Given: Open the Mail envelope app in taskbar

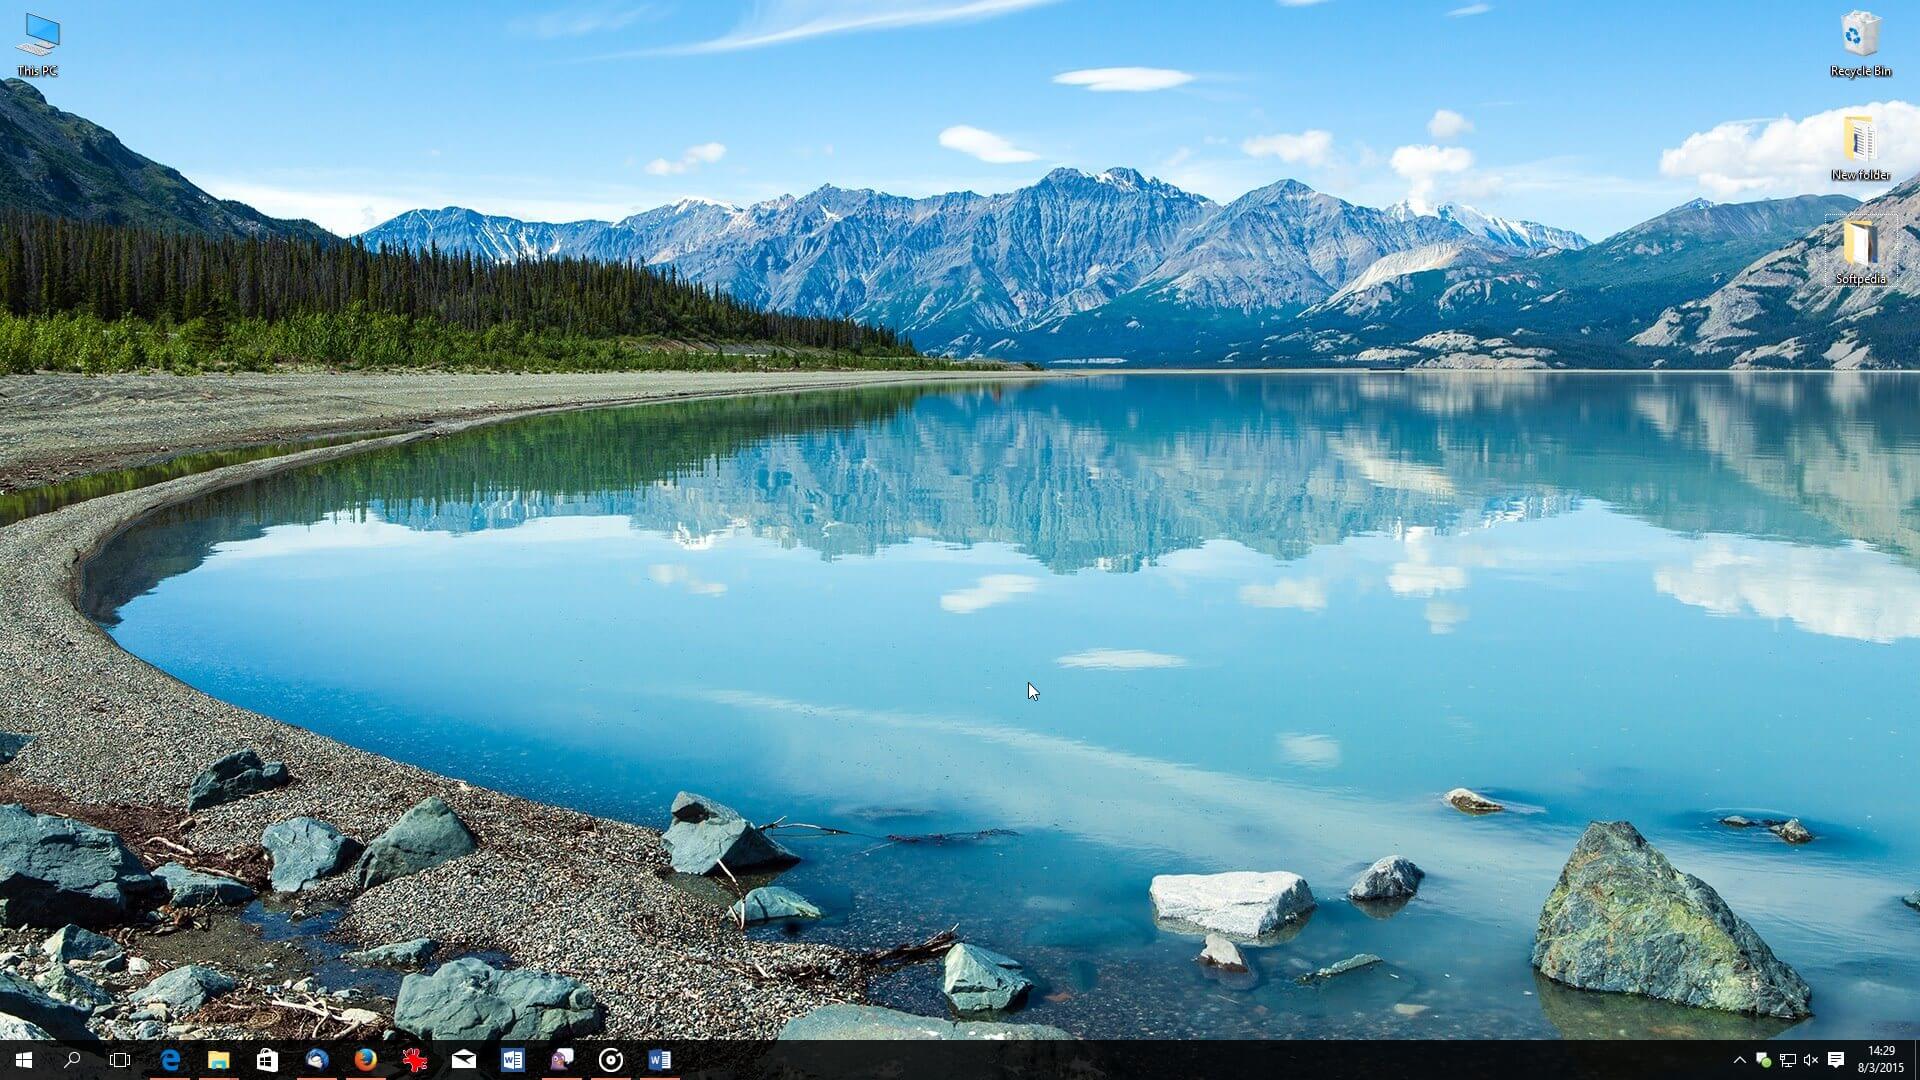Looking at the screenshot, I should pos(464,1060).
